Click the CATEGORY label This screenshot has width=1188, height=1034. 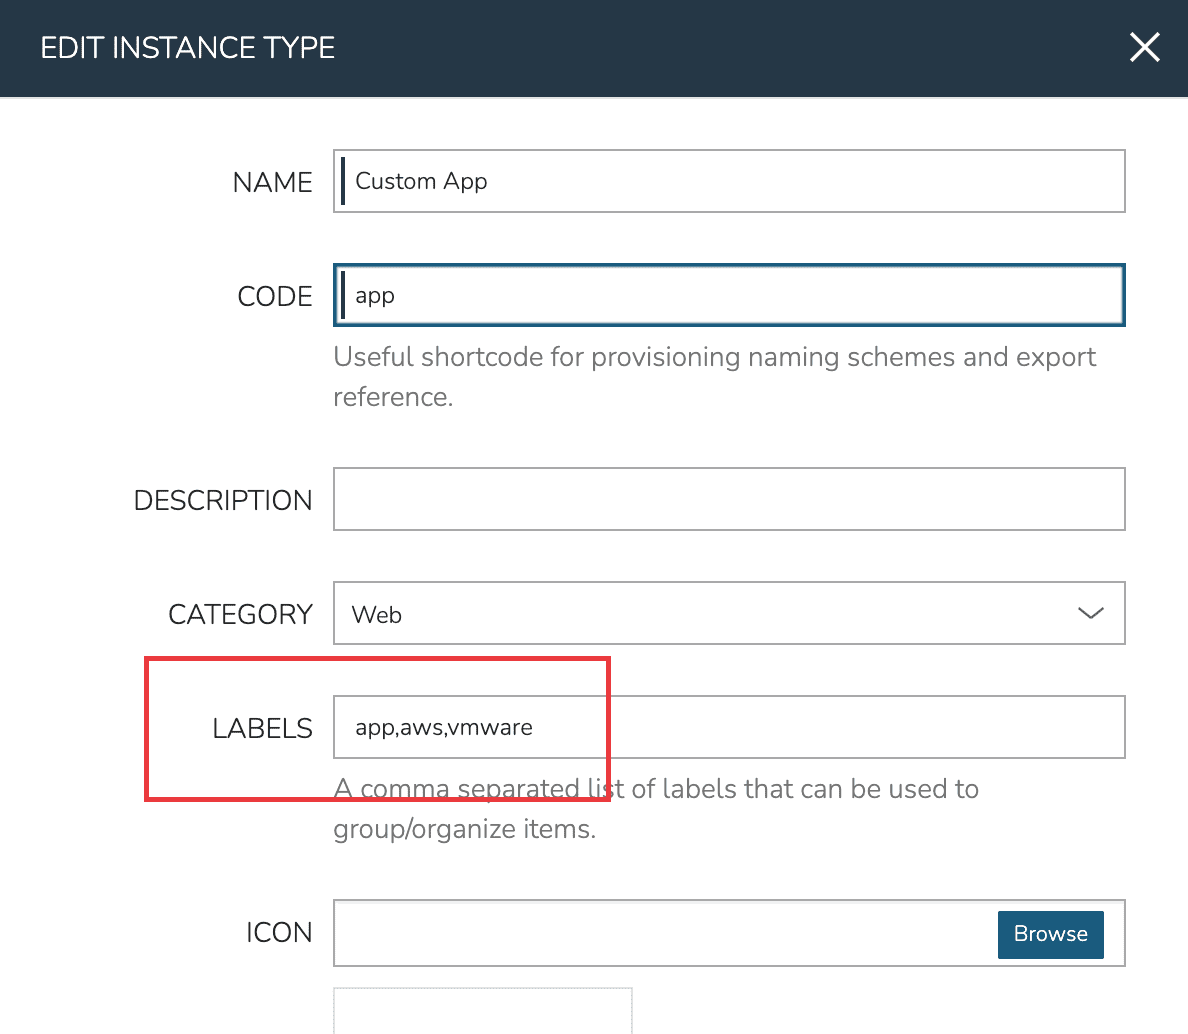(x=240, y=614)
